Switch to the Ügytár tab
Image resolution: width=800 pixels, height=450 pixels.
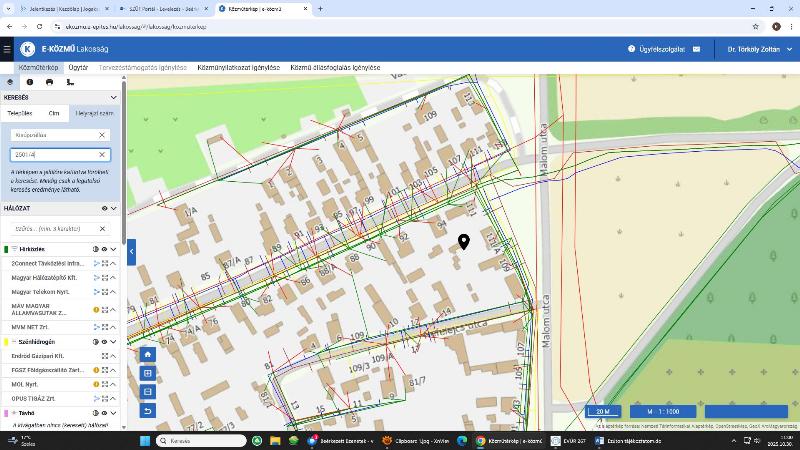point(77,67)
